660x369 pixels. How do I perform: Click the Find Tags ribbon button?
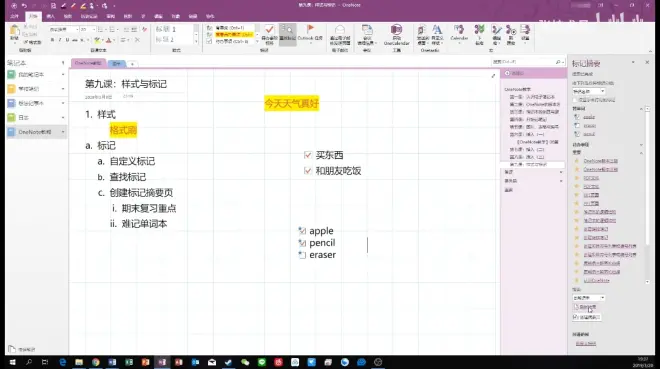click(287, 34)
